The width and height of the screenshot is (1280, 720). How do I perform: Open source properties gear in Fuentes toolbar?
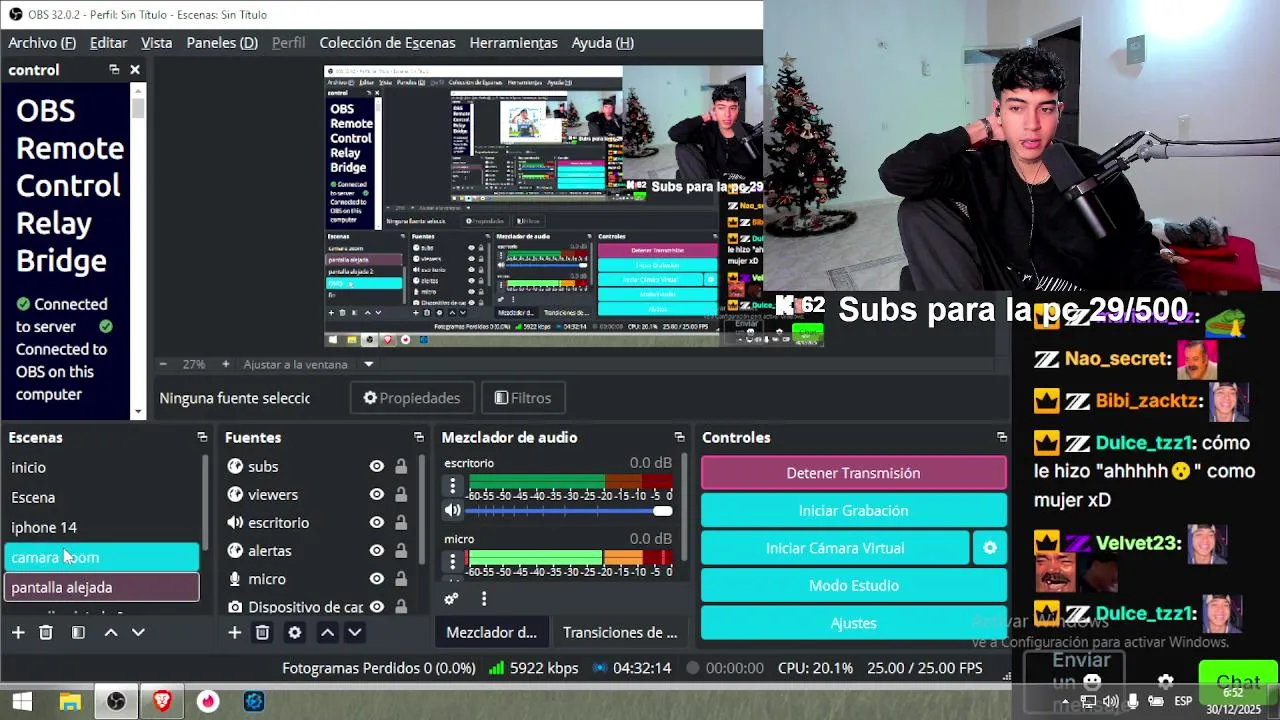click(295, 632)
